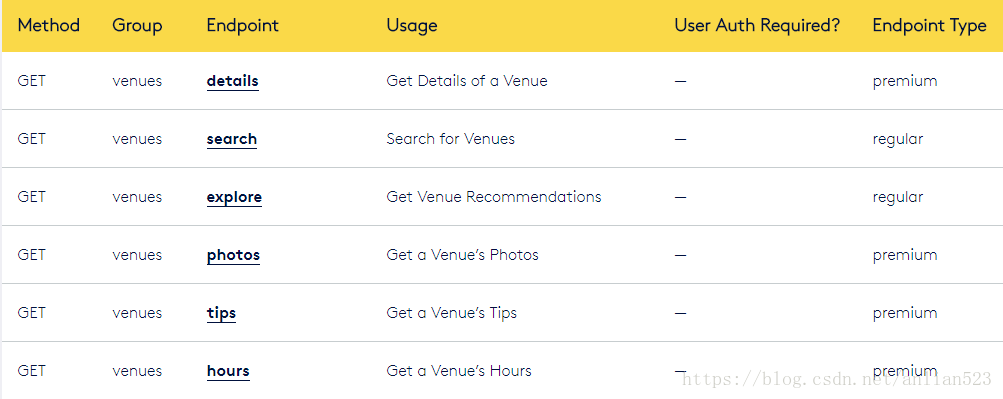Select the 'Search for Venues' usage text
Viewport: 1003px width, 399px height.
[450, 139]
